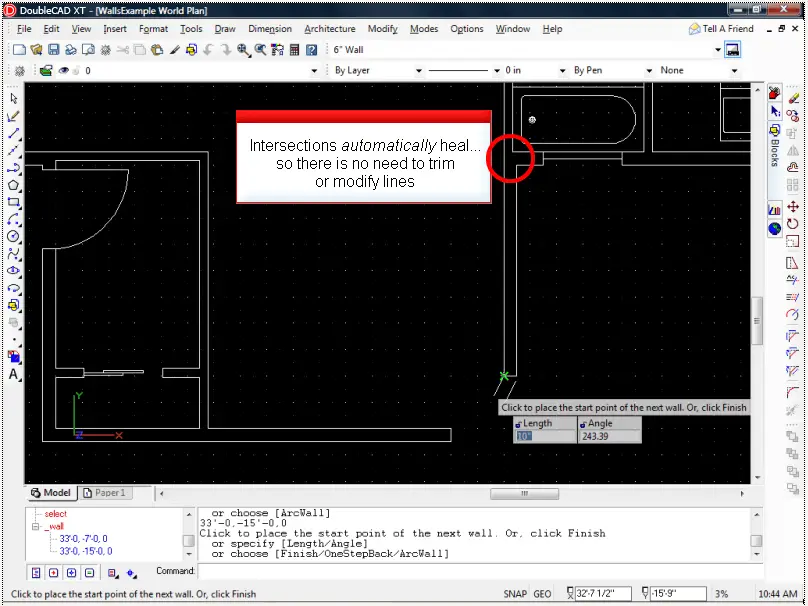Toggle the SNAP indicator in the status bar
Image resolution: width=808 pixels, height=606 pixels.
515,591
